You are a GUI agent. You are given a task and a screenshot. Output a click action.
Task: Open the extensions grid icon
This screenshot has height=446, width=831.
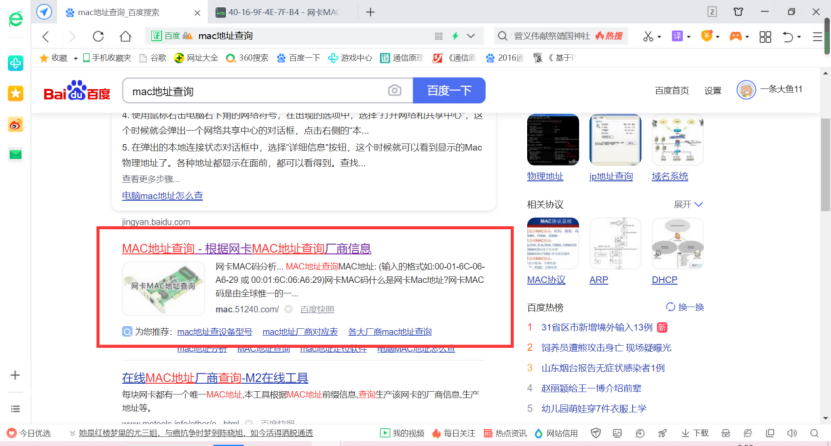(765, 37)
